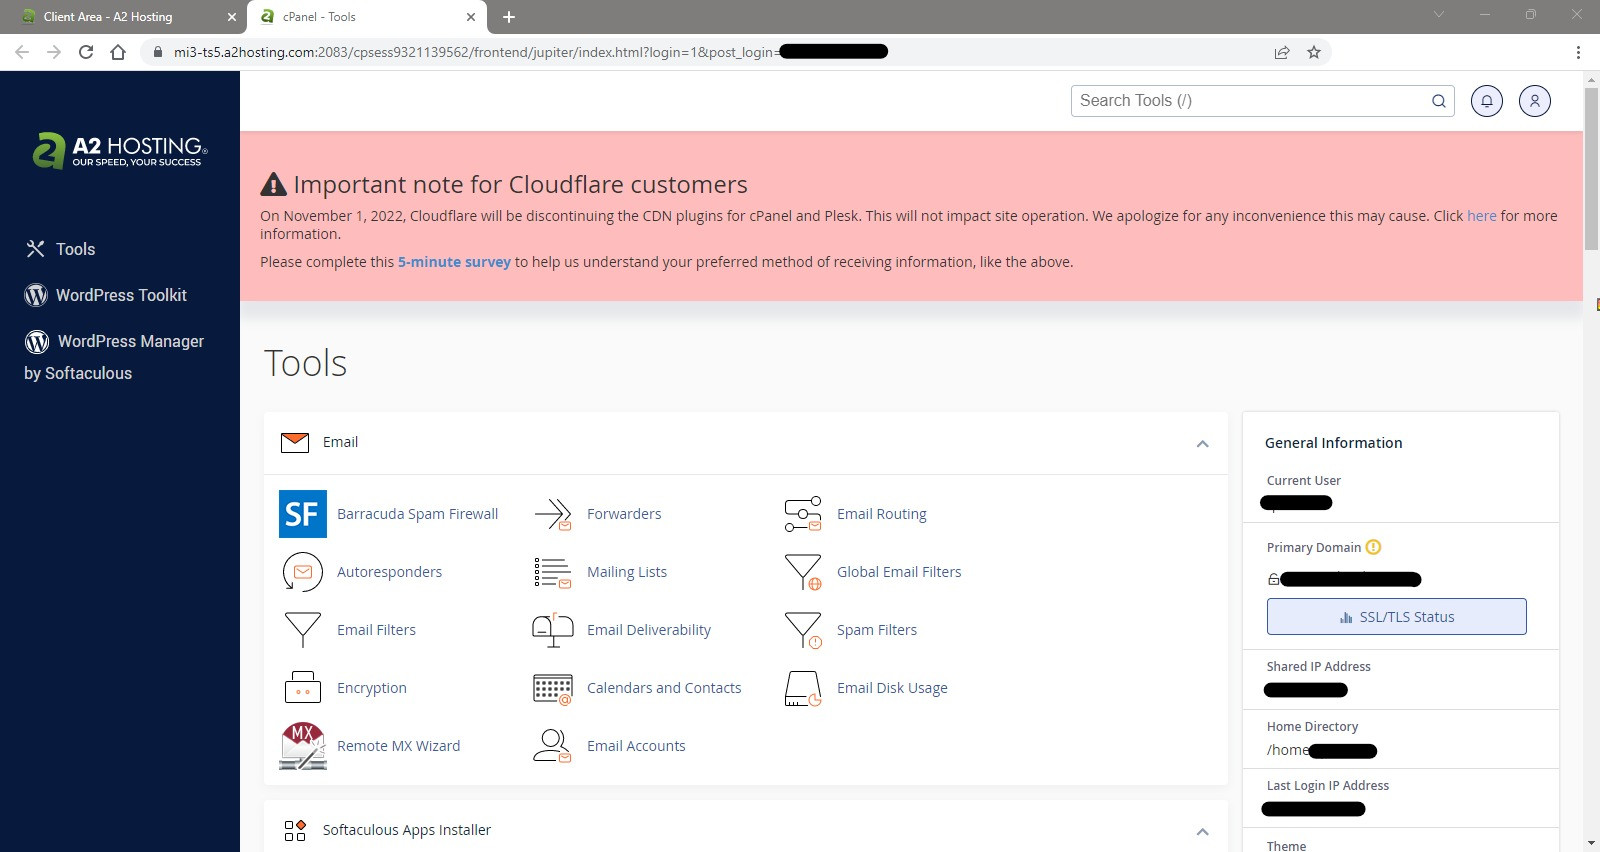Open the Barracuda Spam Firewall SF icon
Viewport: 1600px width, 852px height.
[303, 514]
